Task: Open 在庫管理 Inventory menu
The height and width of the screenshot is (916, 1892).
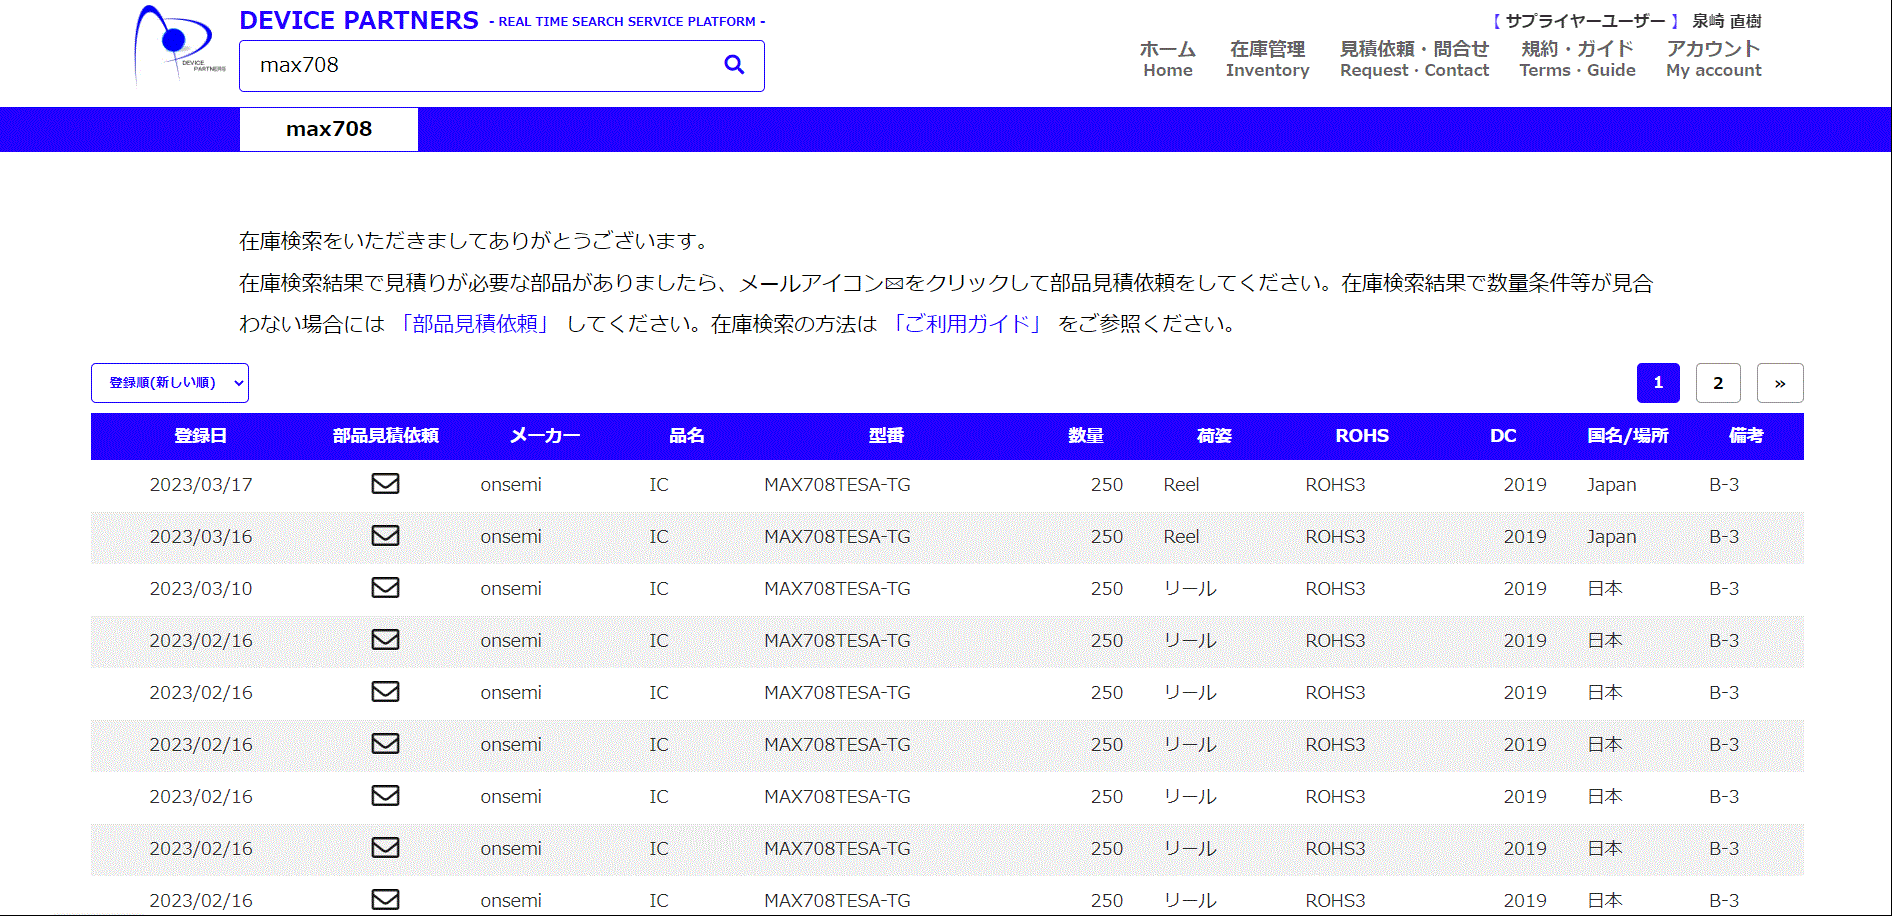Action: point(1267,59)
